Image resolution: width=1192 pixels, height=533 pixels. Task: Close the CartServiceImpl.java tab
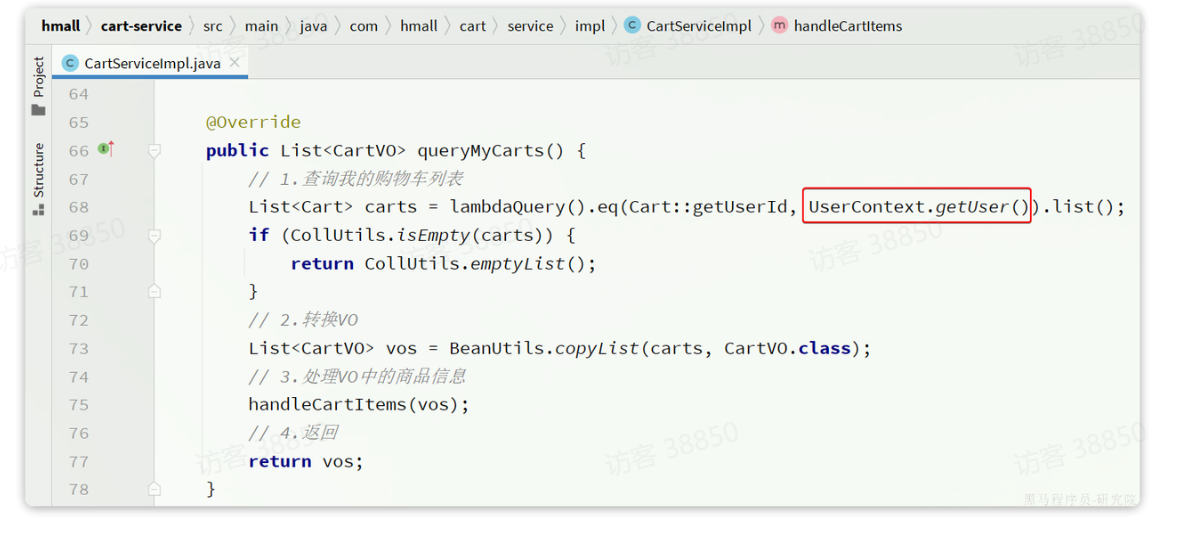click(x=235, y=62)
